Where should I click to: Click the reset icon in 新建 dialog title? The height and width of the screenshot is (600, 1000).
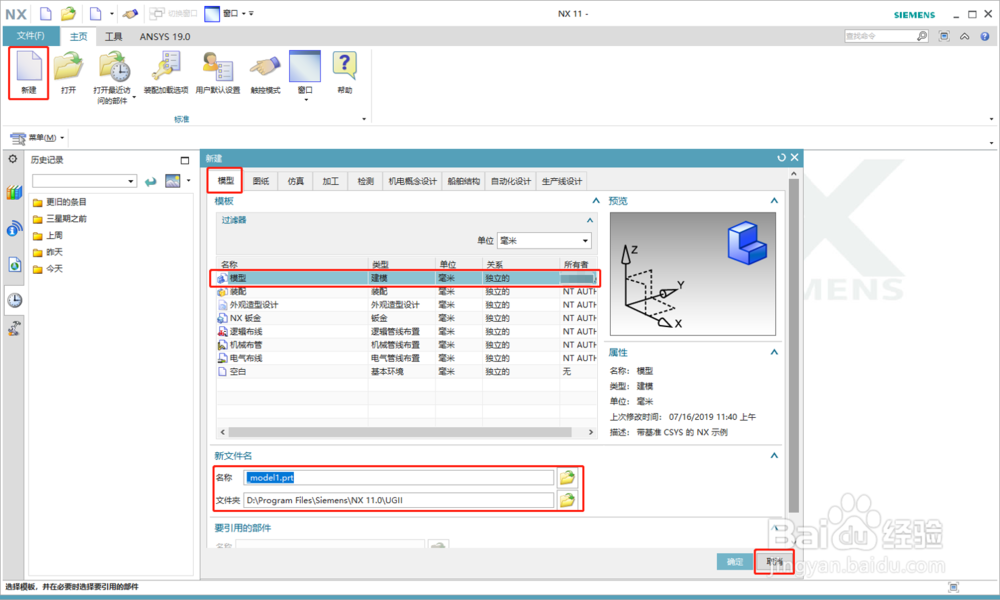pos(781,157)
